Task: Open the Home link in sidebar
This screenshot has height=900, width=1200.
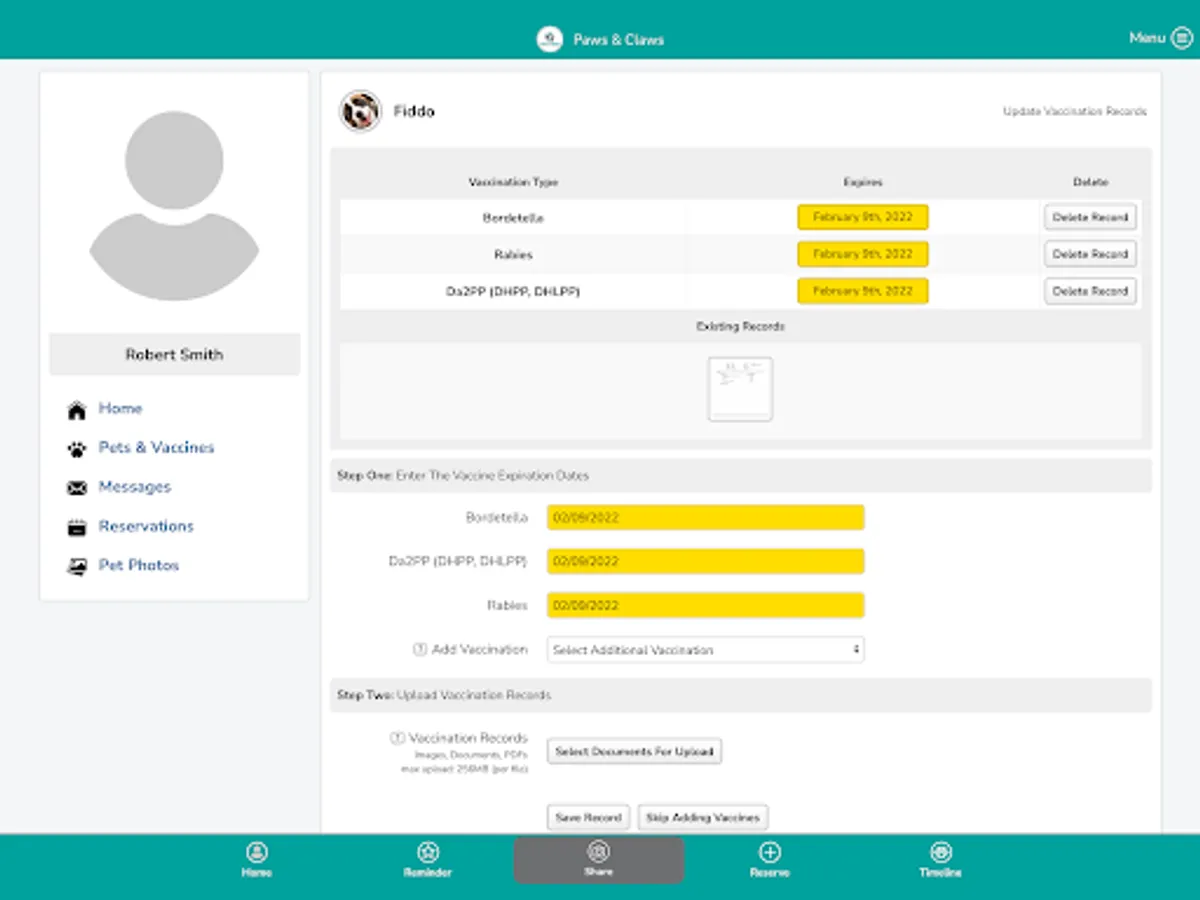Action: (x=120, y=409)
